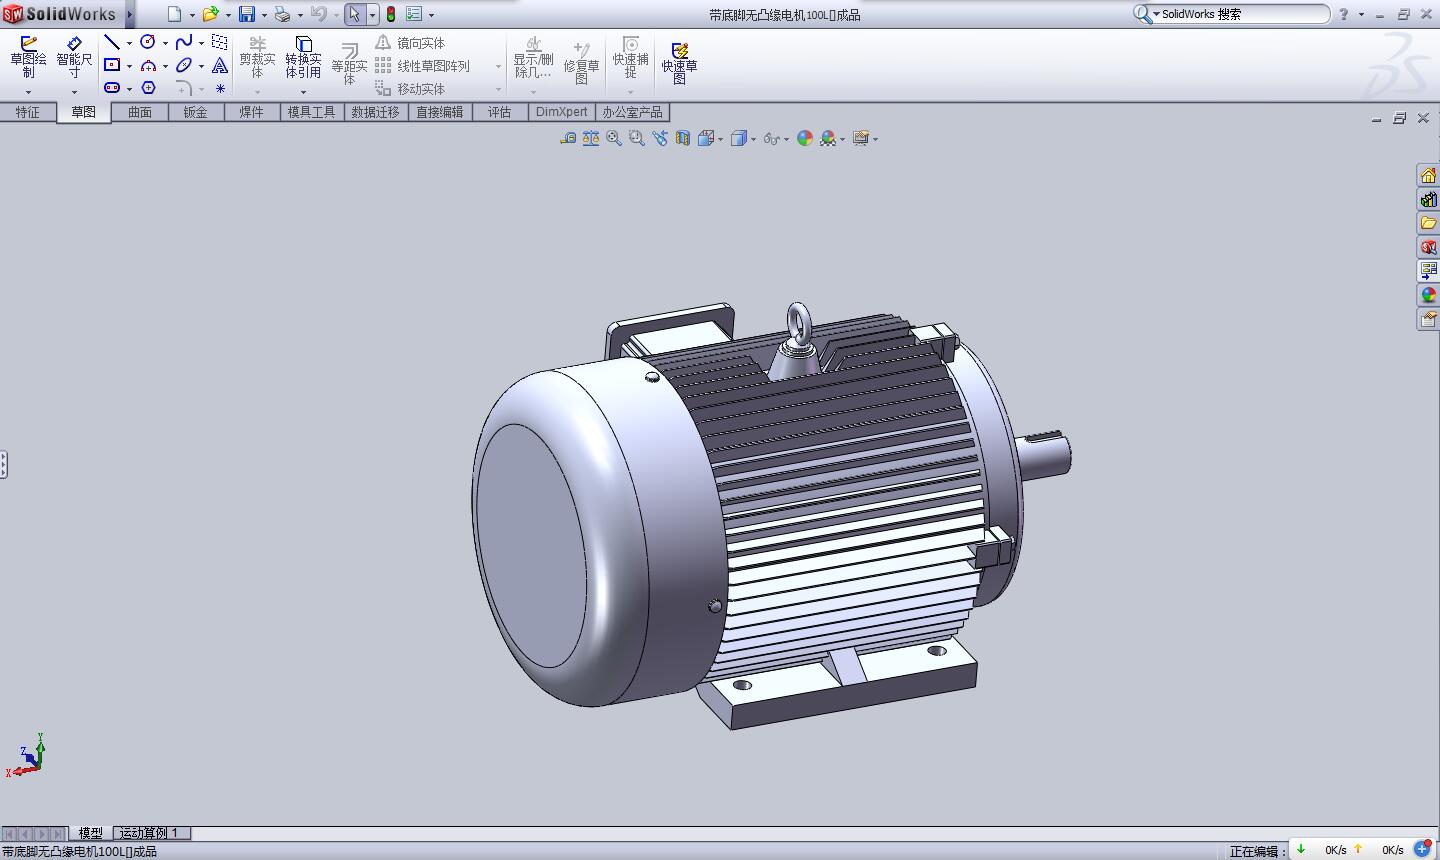Open Appearances color ball tab in task pane
The width and height of the screenshot is (1440, 860).
click(1428, 295)
